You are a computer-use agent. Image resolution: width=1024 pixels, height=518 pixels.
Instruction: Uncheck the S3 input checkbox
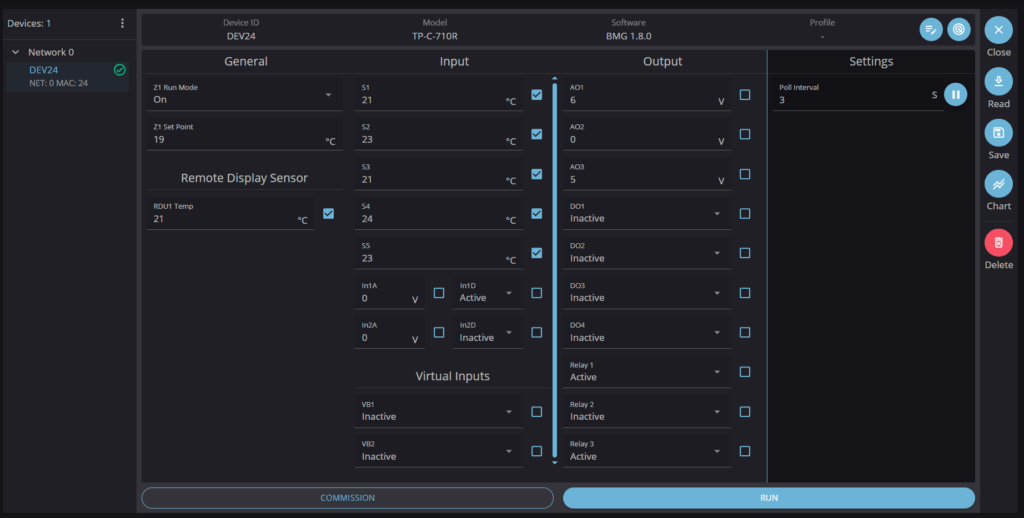(x=536, y=174)
